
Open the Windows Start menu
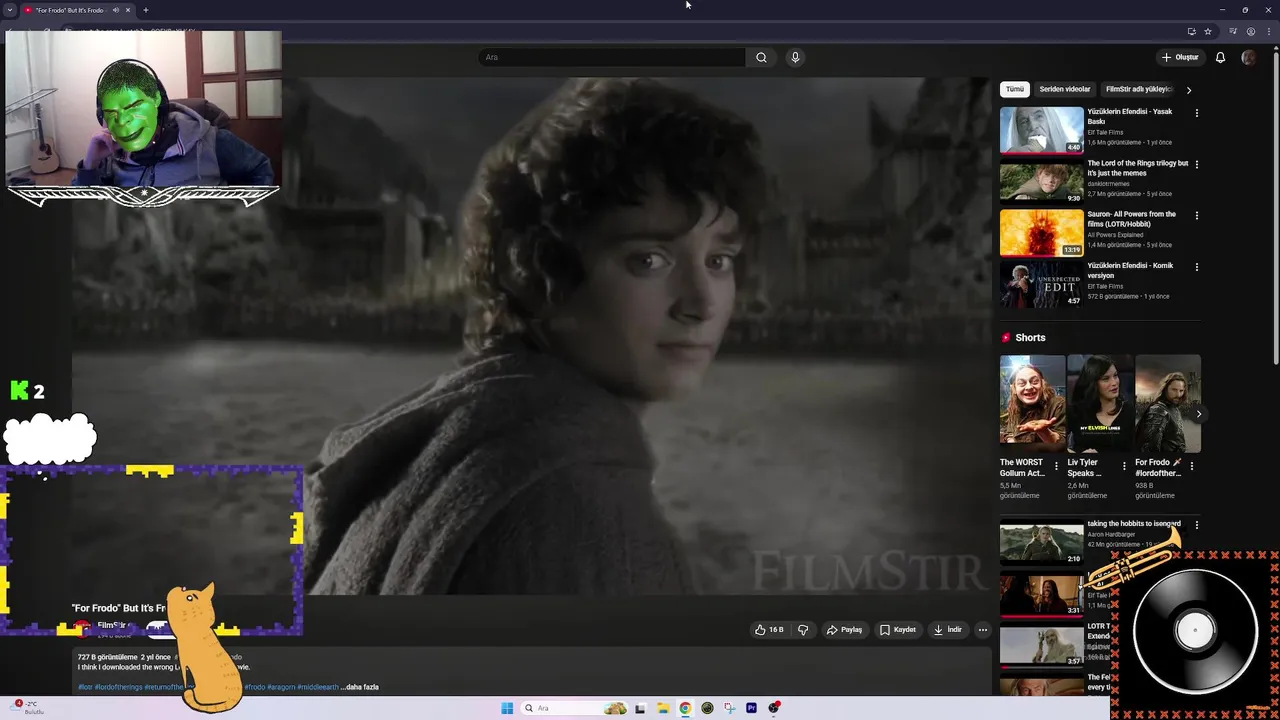coord(507,708)
